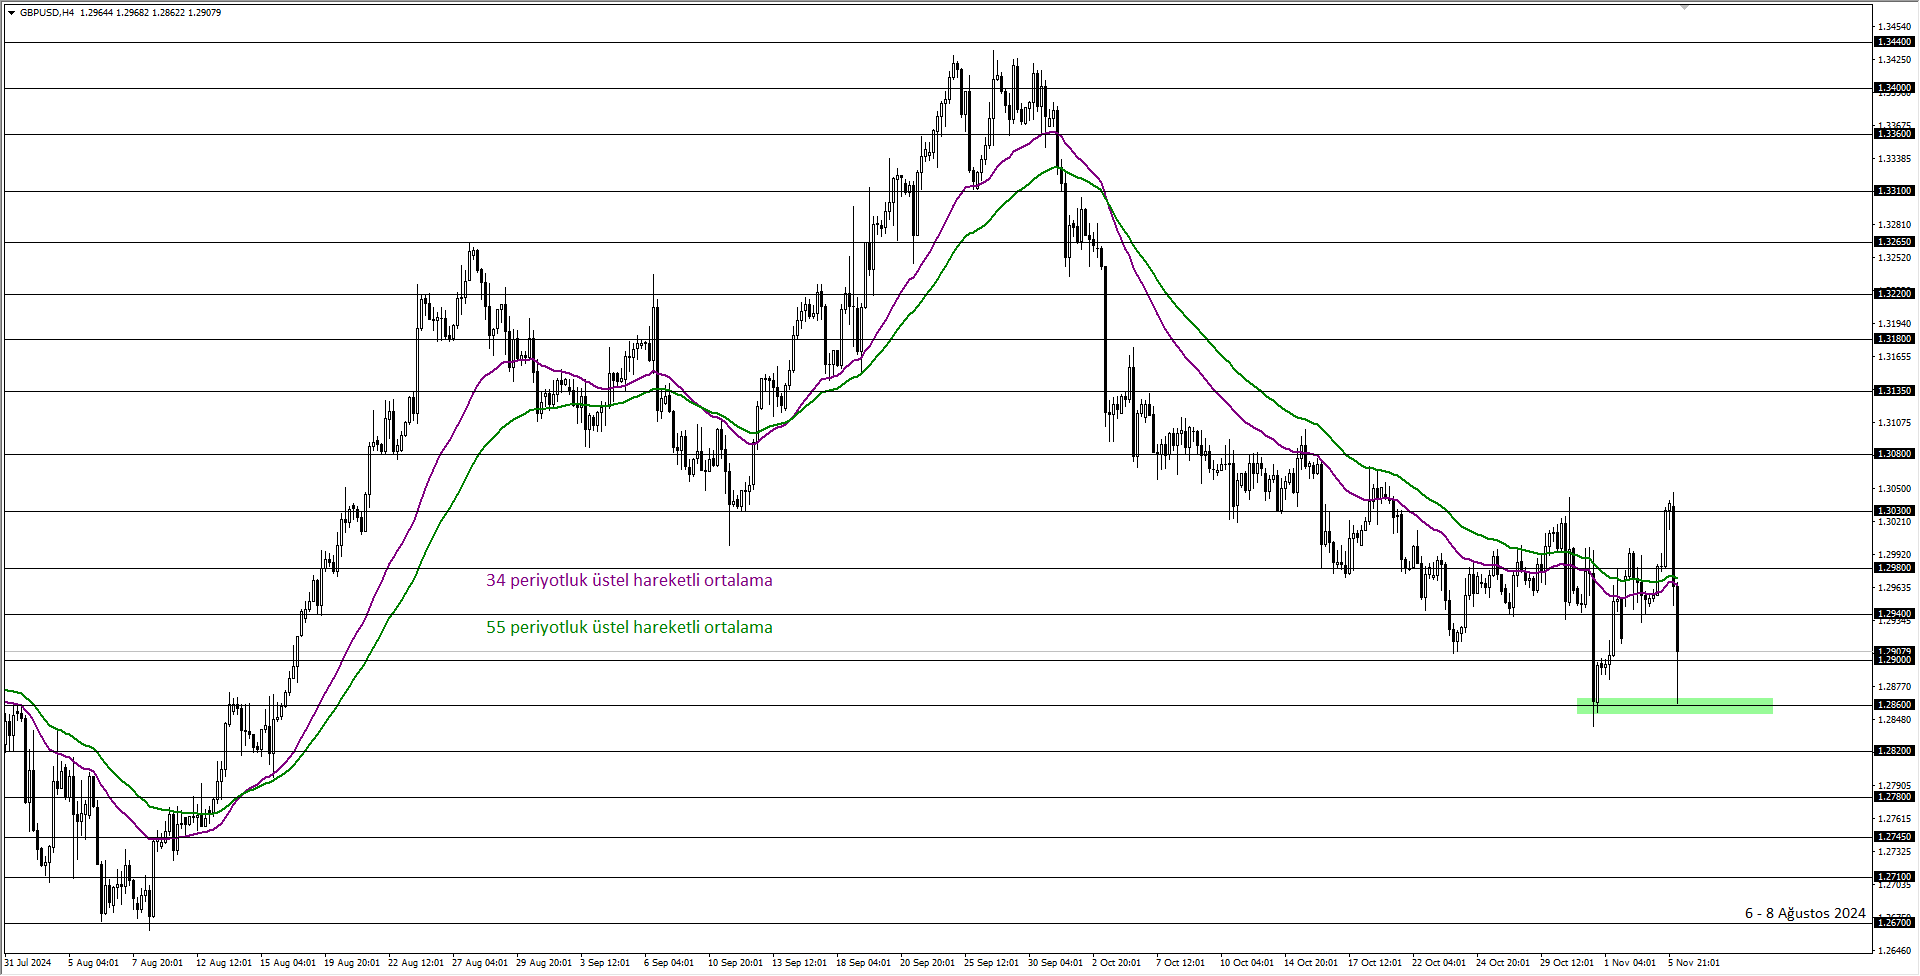Click the '10 Oct 04:01' time axis label
Screen dimensions: 1920x976
1246,963
